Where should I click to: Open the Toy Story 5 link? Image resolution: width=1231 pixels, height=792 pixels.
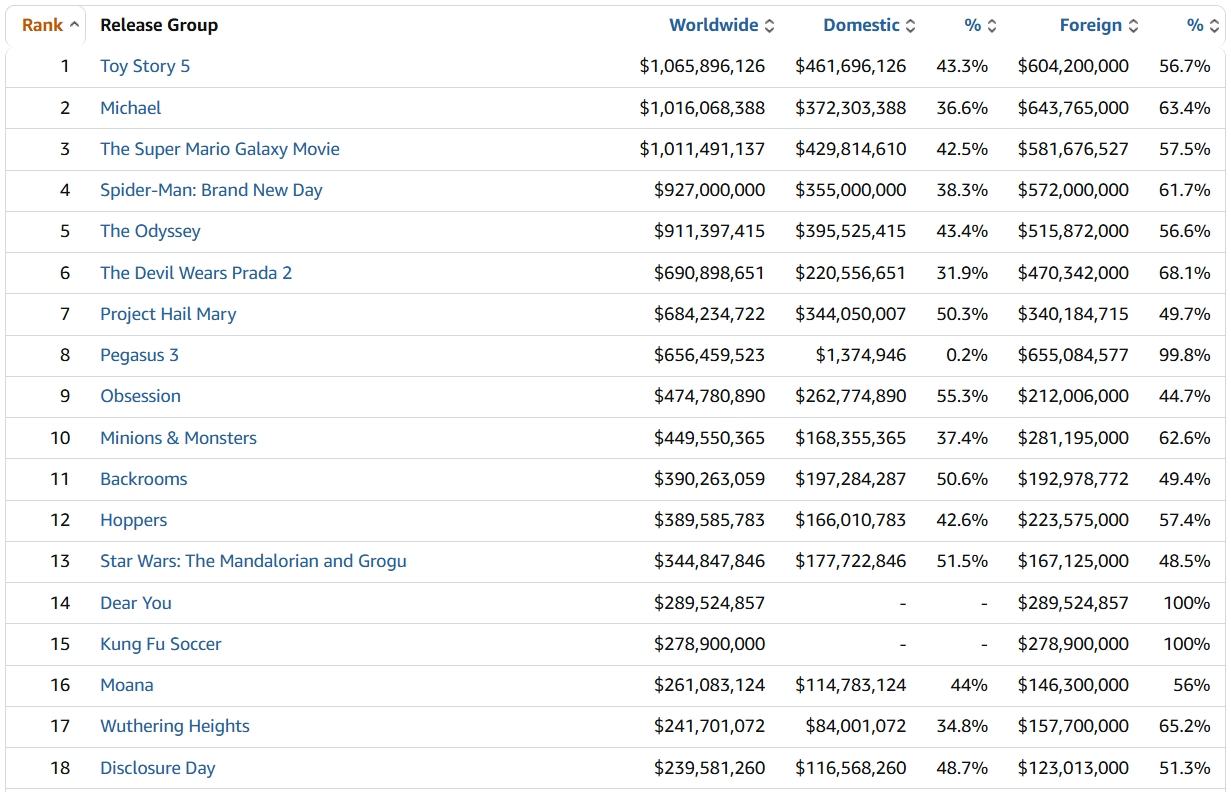(x=145, y=66)
